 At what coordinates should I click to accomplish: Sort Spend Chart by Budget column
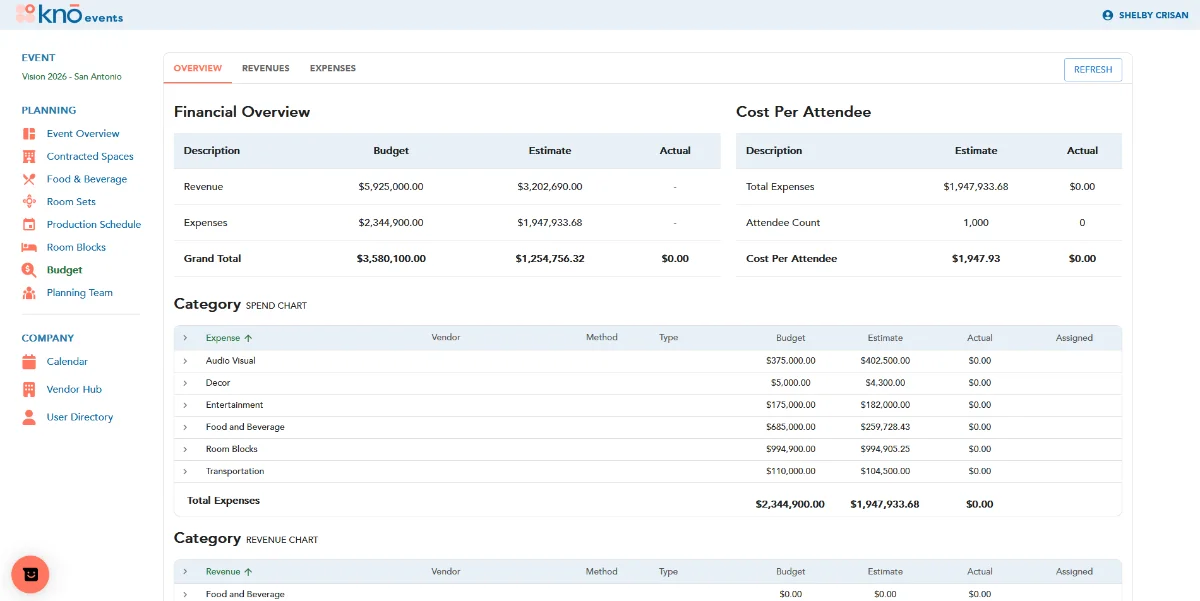click(x=790, y=338)
